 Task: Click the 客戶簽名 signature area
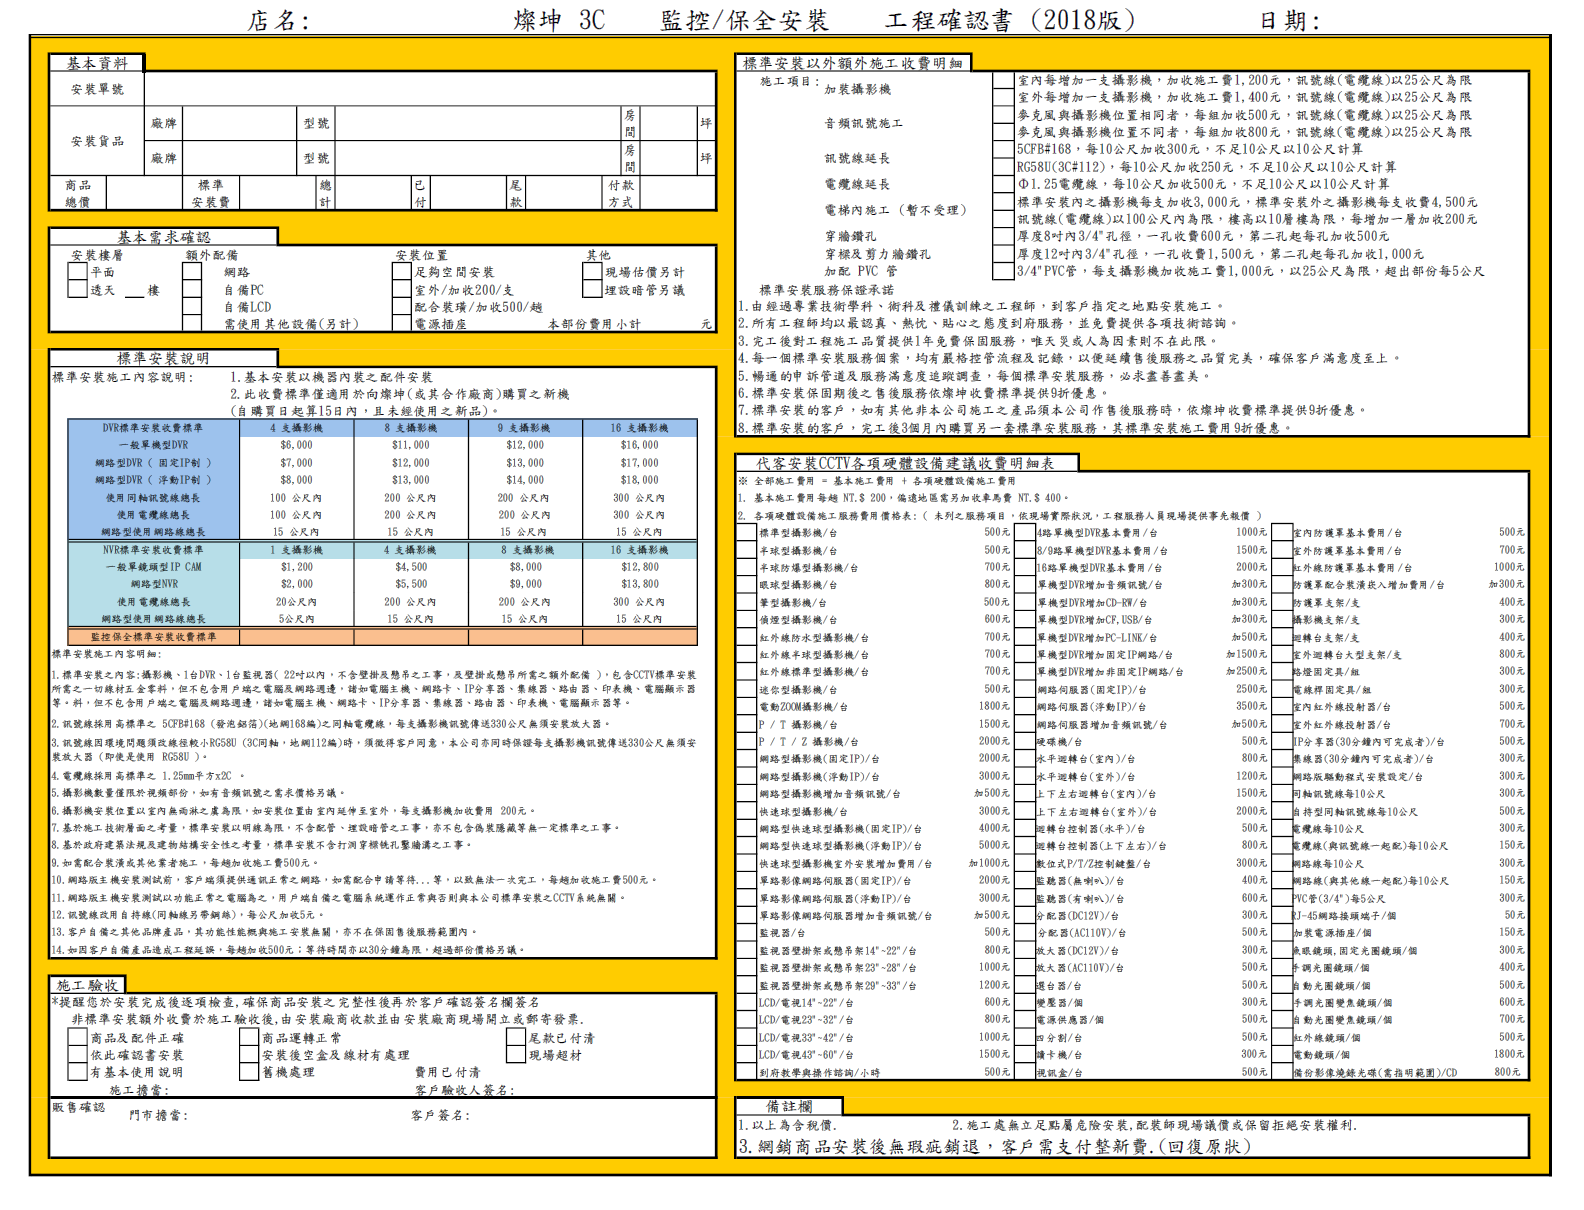click(440, 1115)
